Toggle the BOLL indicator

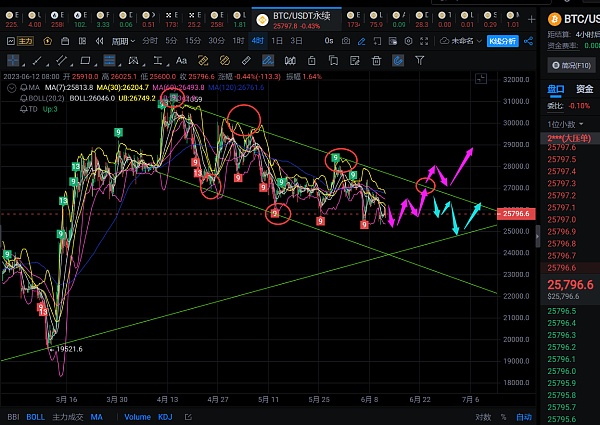pos(35,417)
